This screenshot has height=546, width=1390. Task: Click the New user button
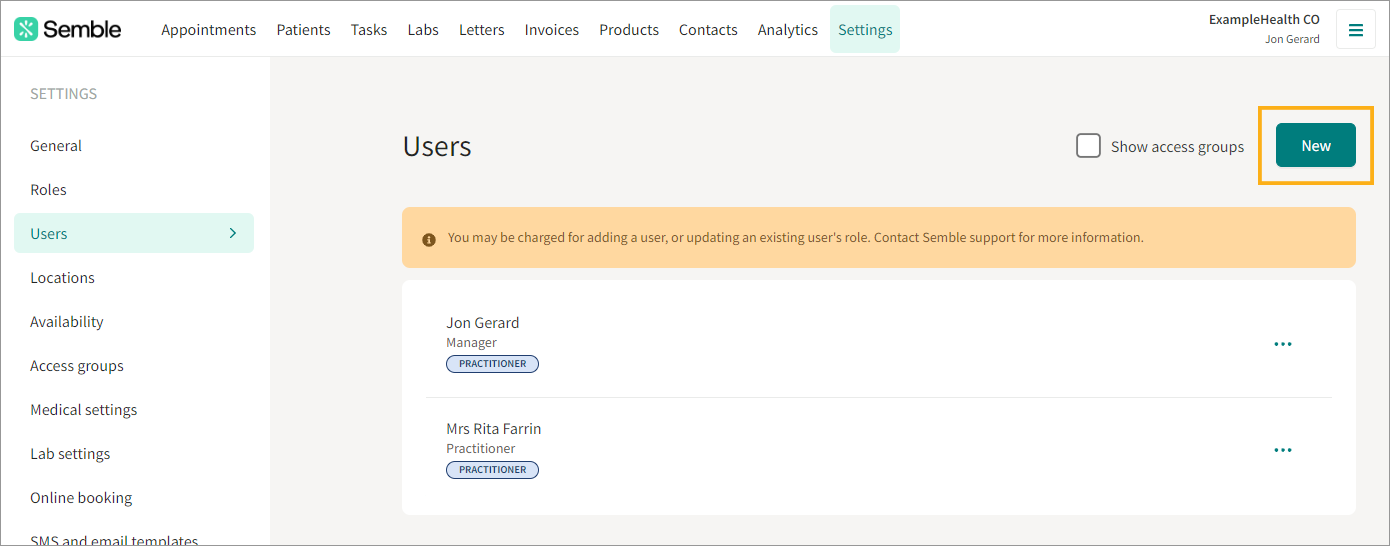[1316, 145]
